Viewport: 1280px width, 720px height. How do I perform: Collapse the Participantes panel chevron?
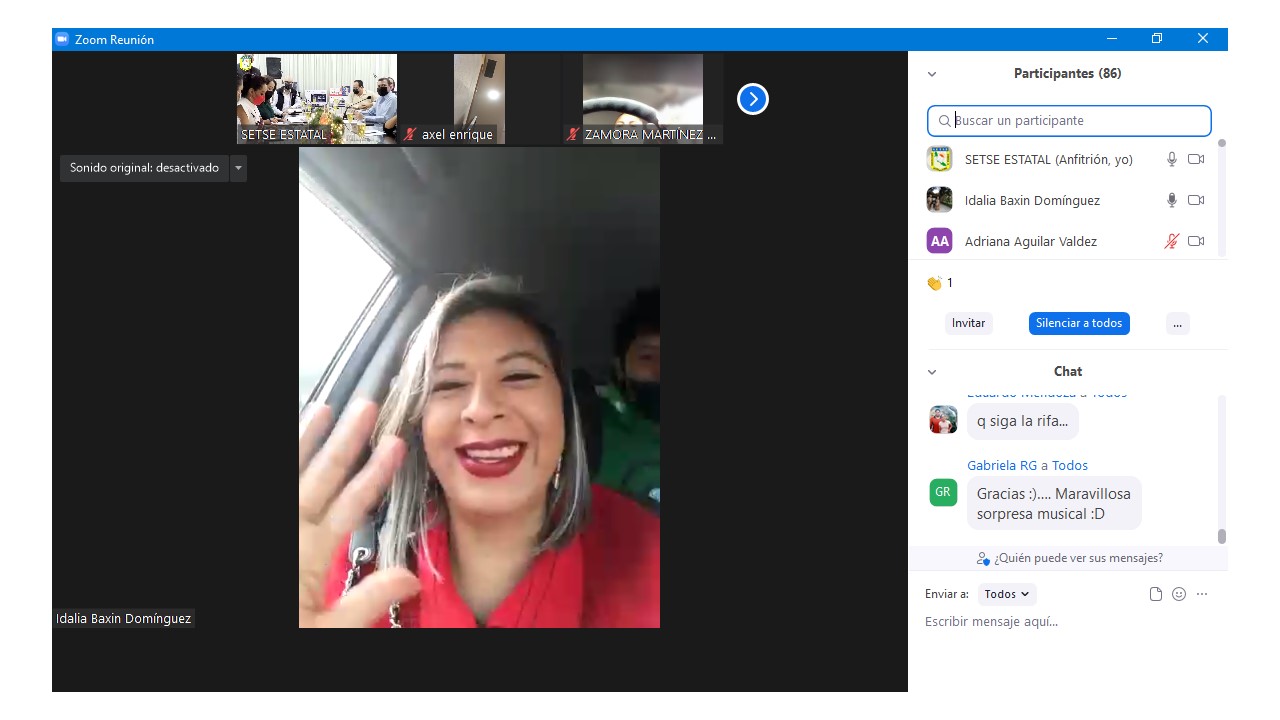(932, 74)
